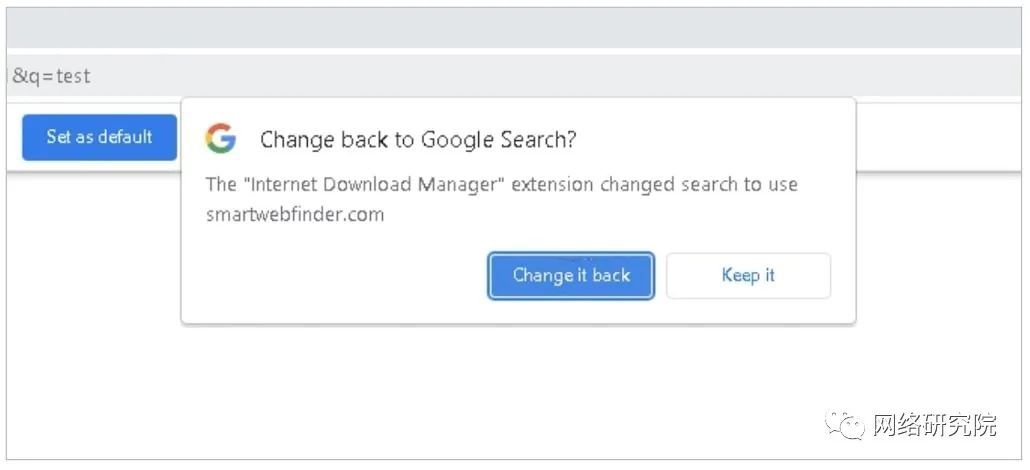1030x470 pixels.
Task: Click the smartwebfinder.com text
Action: click(x=295, y=215)
